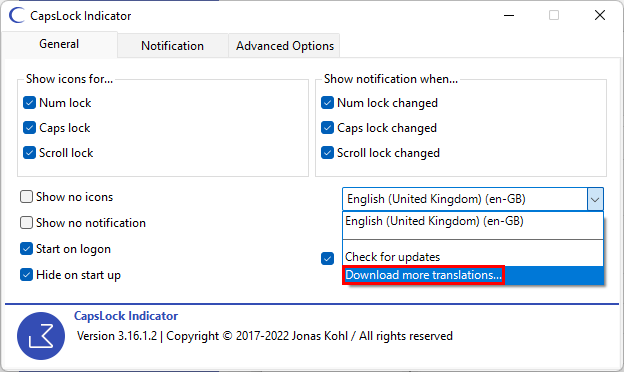Viewport: 624px width, 372px height.
Task: Collapse the language dropdown arrow
Action: [x=595, y=199]
